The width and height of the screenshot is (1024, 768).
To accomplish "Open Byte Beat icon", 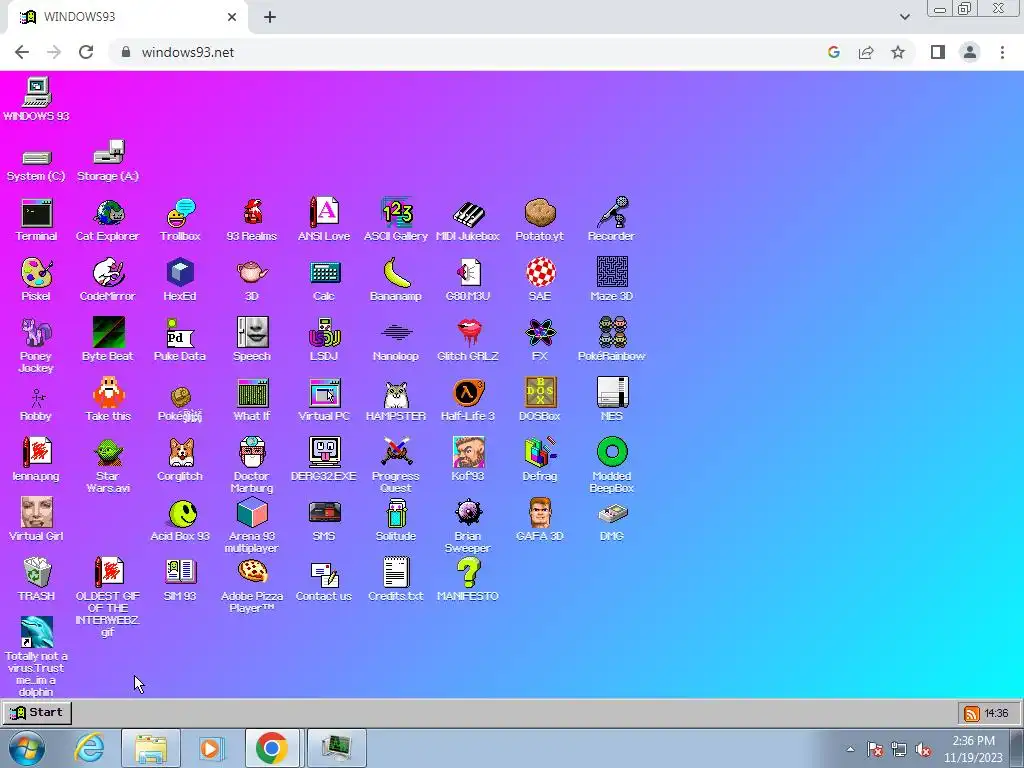I will pos(108,333).
